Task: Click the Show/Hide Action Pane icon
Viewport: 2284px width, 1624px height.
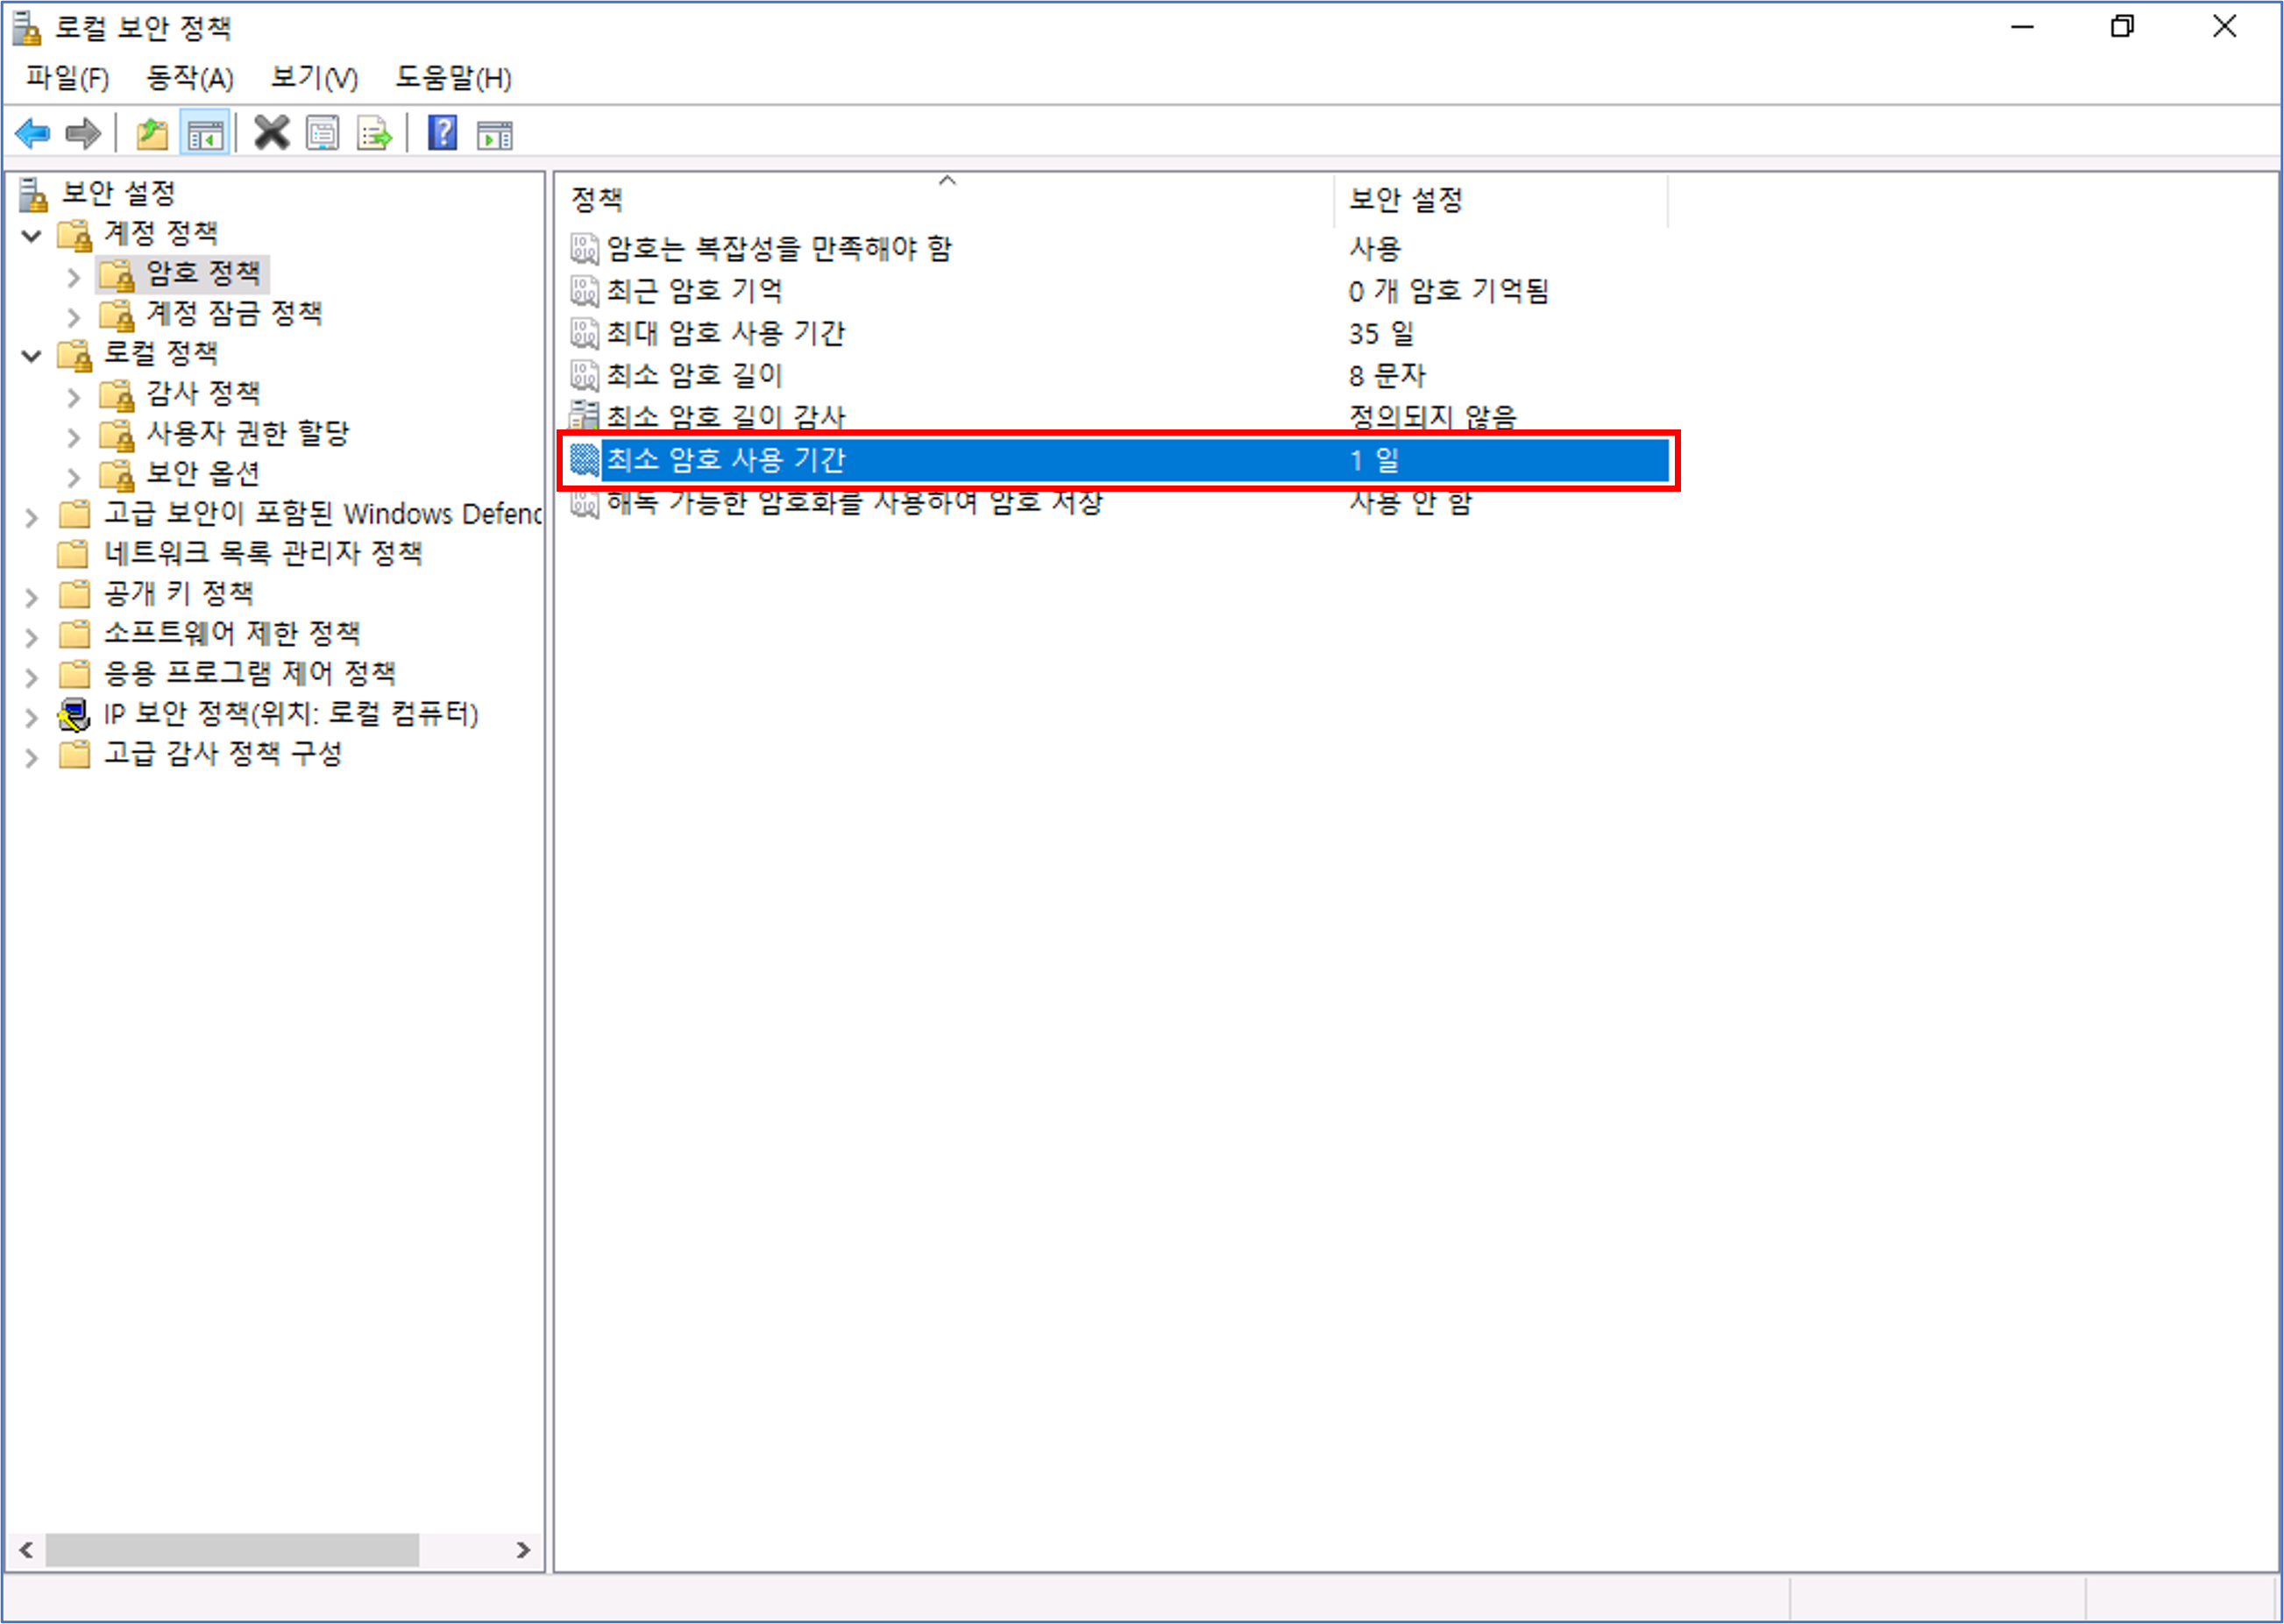Action: point(495,133)
